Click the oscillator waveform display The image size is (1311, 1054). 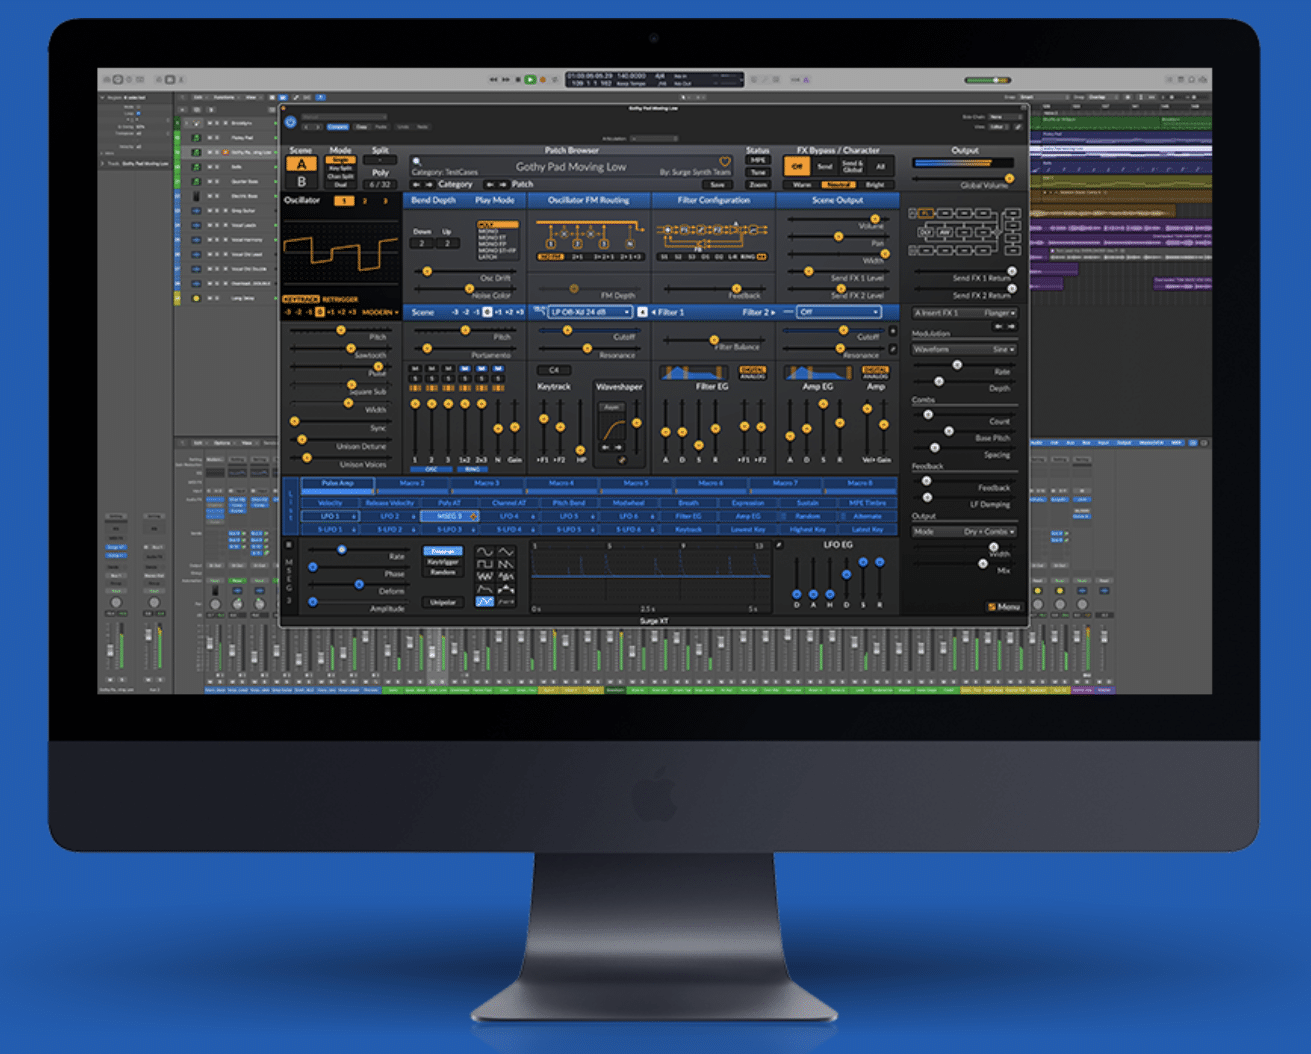click(341, 252)
